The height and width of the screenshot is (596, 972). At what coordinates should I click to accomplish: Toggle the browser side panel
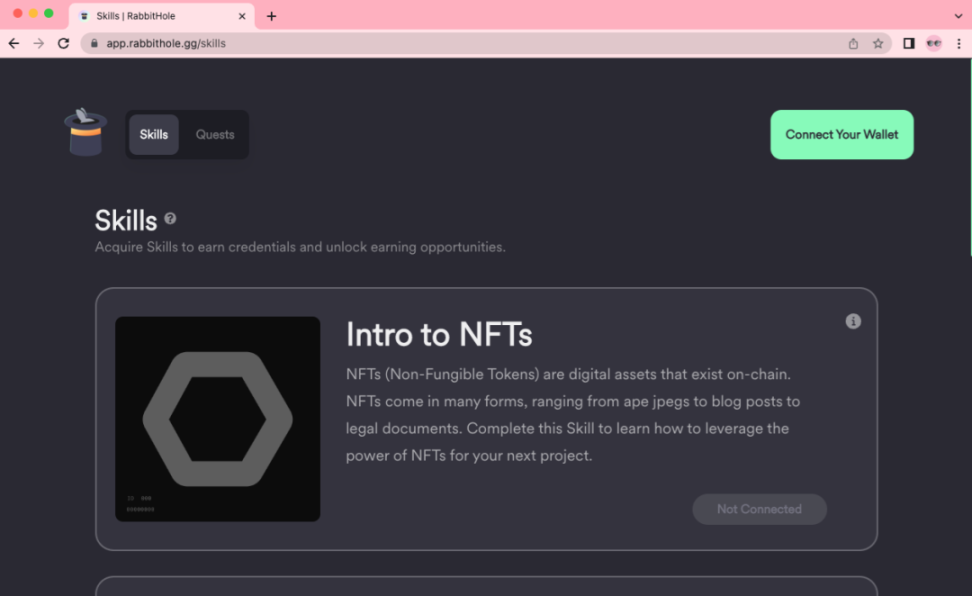pyautogui.click(x=909, y=43)
